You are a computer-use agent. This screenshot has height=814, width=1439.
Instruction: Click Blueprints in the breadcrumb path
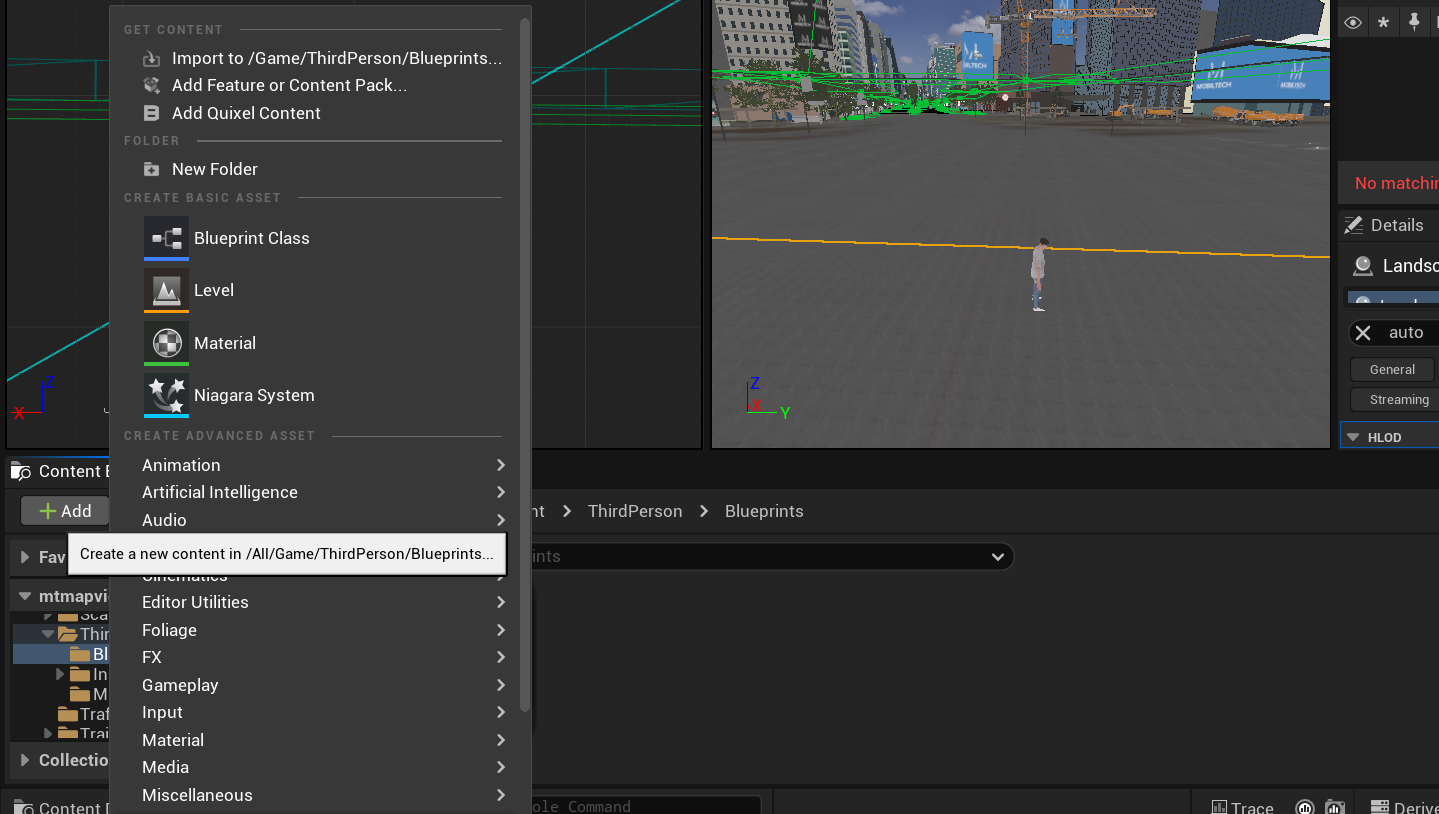pyautogui.click(x=764, y=511)
